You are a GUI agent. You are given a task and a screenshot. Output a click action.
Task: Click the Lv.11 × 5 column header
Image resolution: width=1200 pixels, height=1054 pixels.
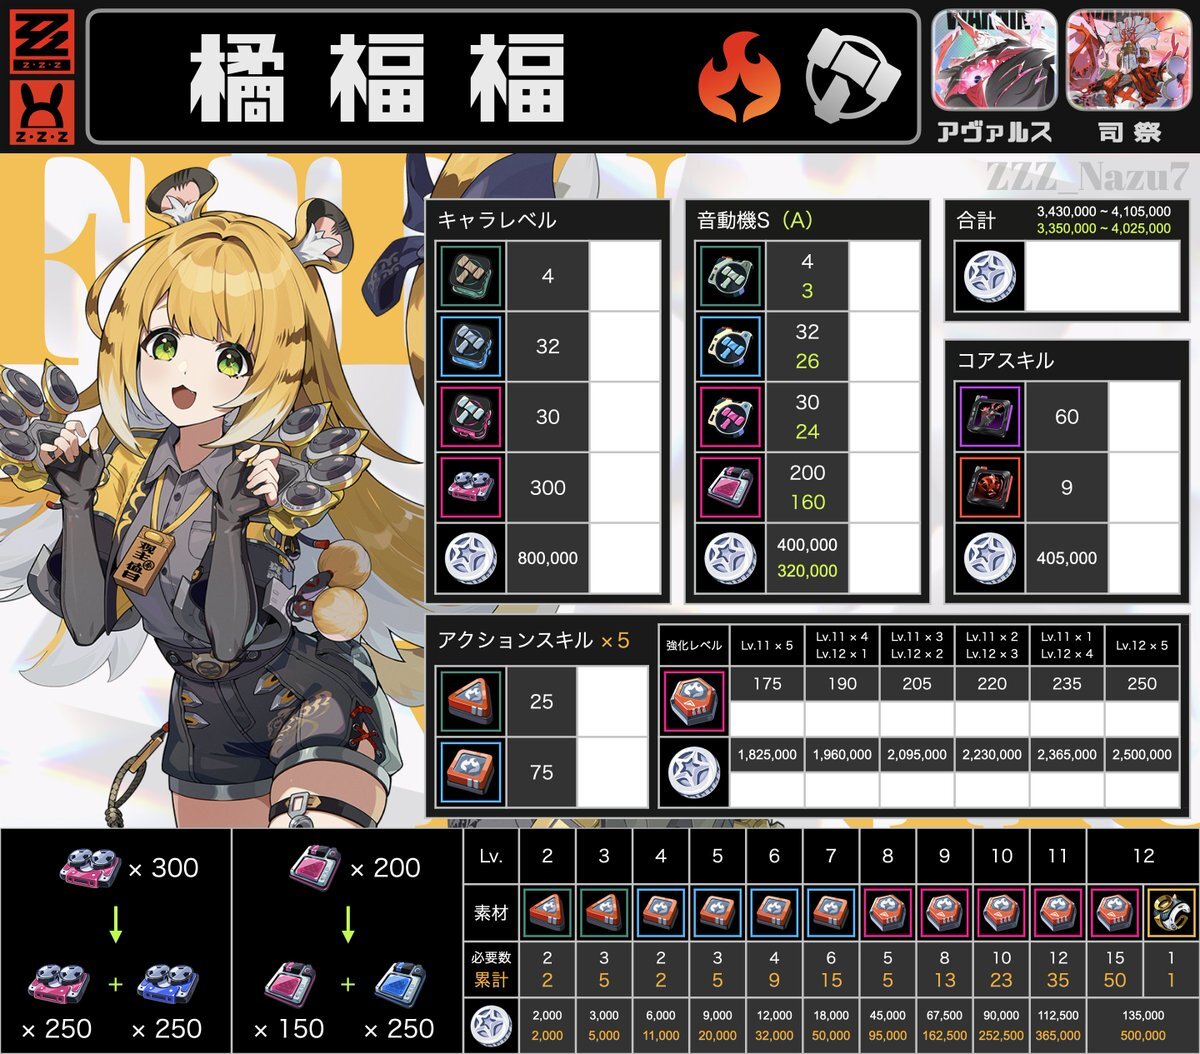pos(767,644)
